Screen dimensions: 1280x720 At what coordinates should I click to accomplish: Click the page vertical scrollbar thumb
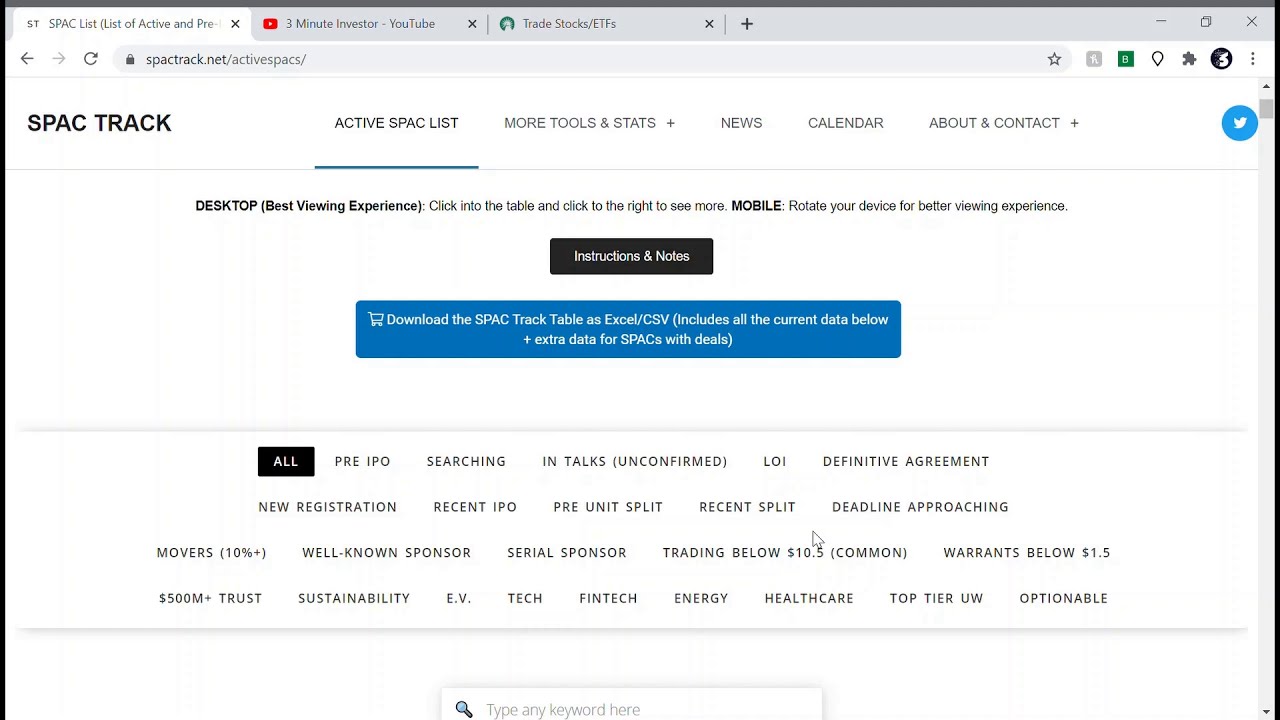[1267, 109]
